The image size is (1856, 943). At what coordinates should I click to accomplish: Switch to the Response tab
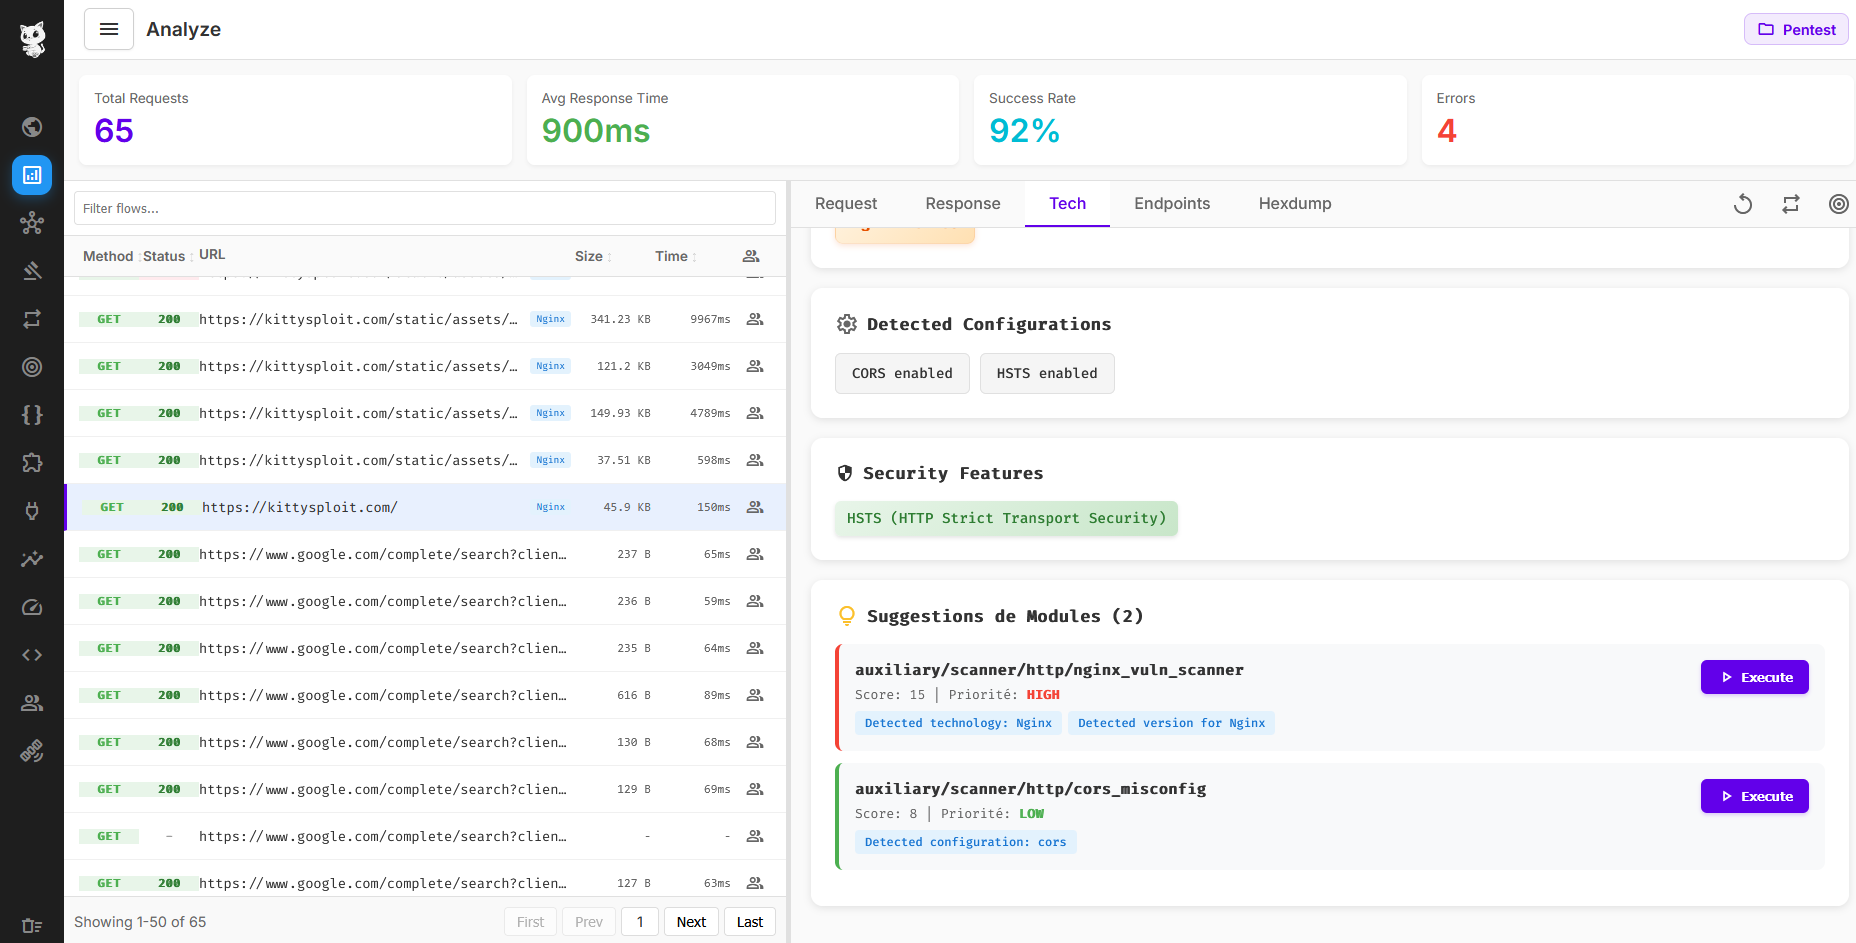[x=962, y=204]
